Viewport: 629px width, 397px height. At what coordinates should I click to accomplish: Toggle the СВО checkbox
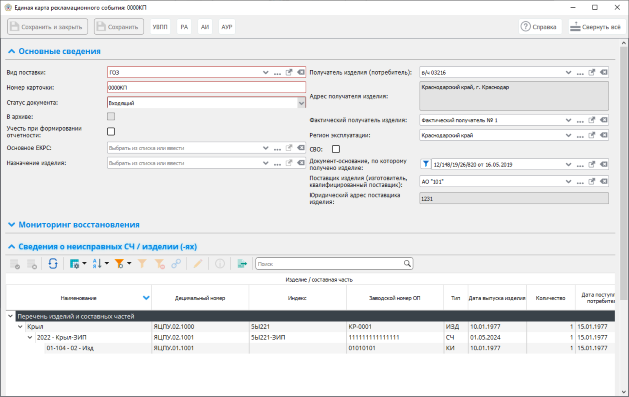point(336,149)
